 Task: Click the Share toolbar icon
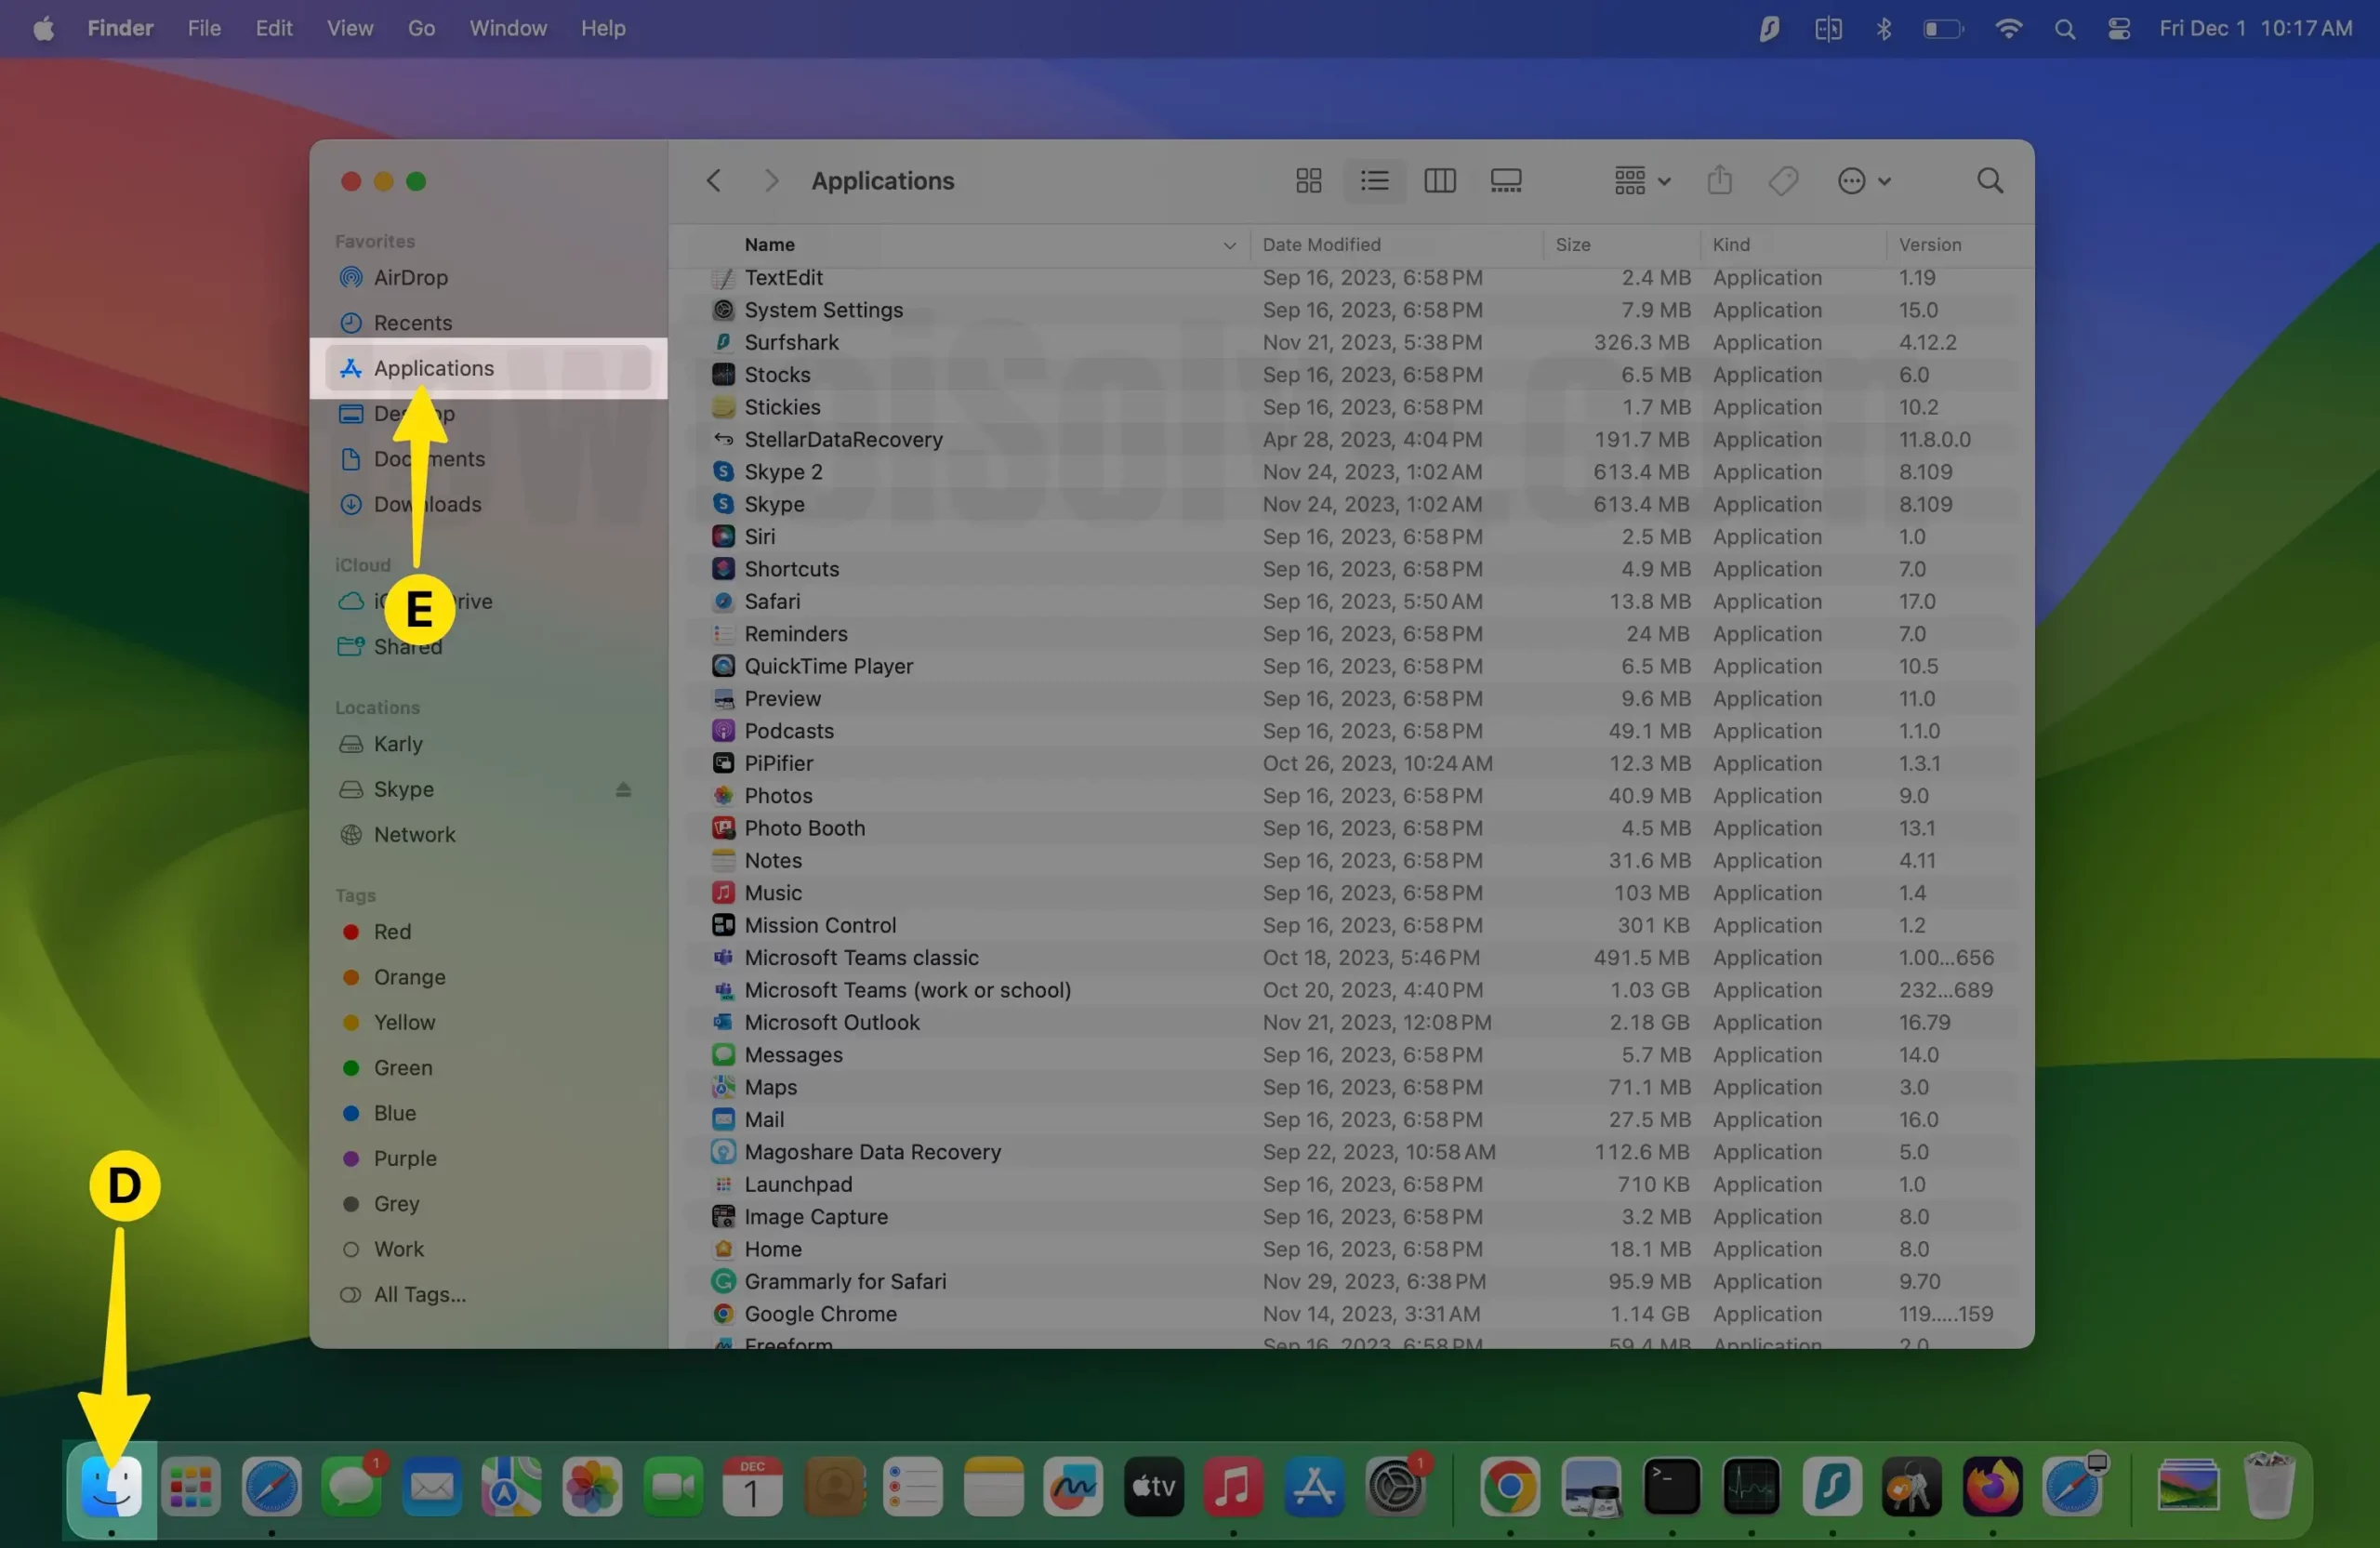1719,181
